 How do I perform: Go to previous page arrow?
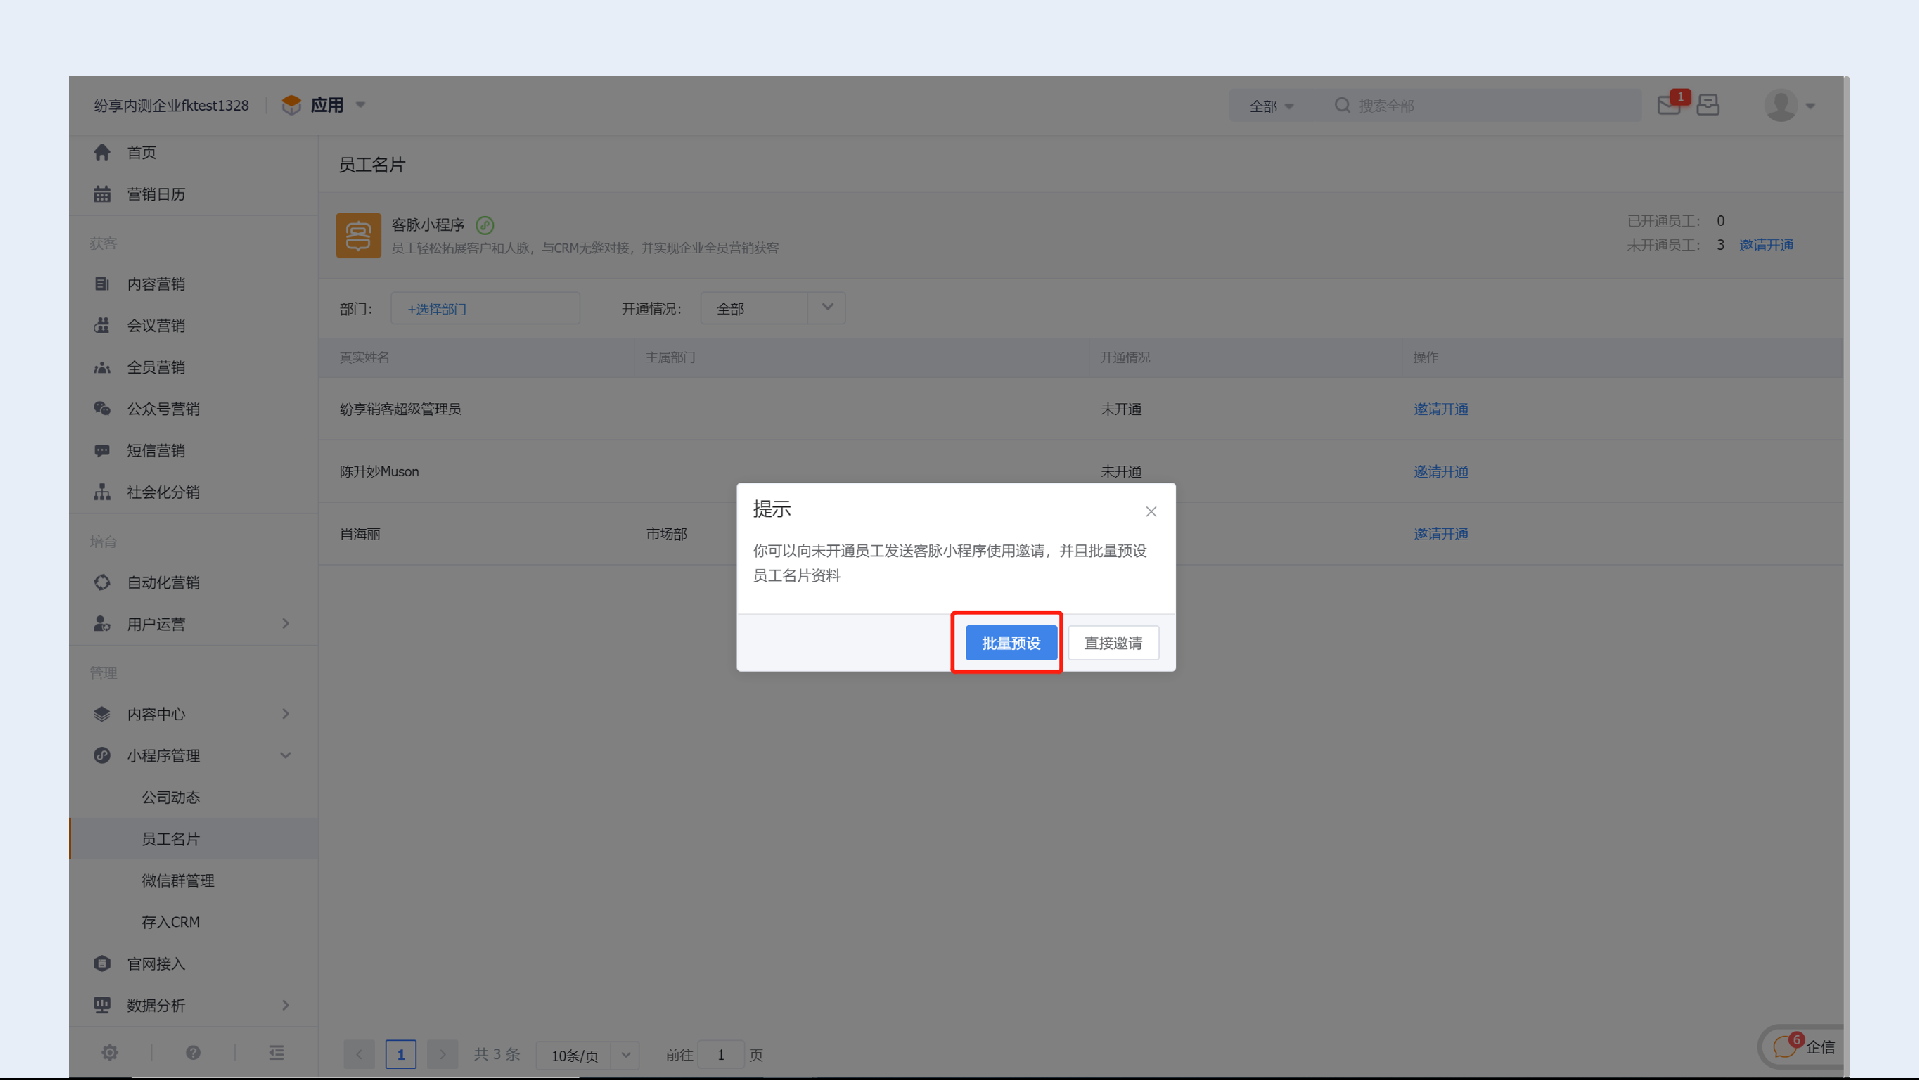359,1054
